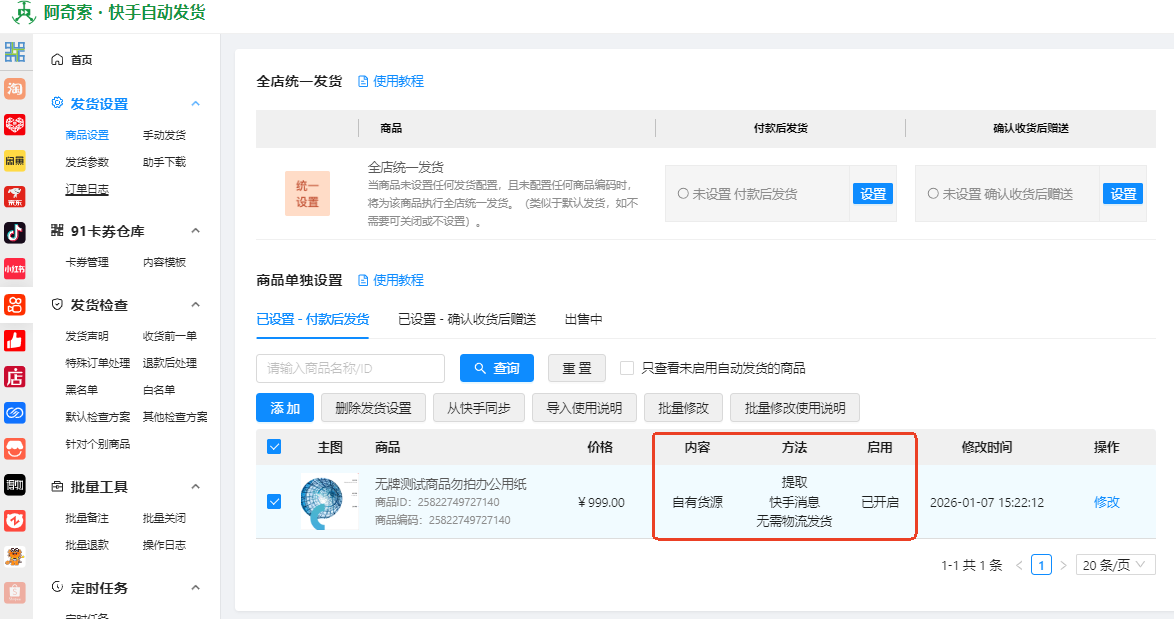Switch to 已设置 - 确认收货后赠送 tab
This screenshot has height=619, width=1174.
(x=467, y=319)
